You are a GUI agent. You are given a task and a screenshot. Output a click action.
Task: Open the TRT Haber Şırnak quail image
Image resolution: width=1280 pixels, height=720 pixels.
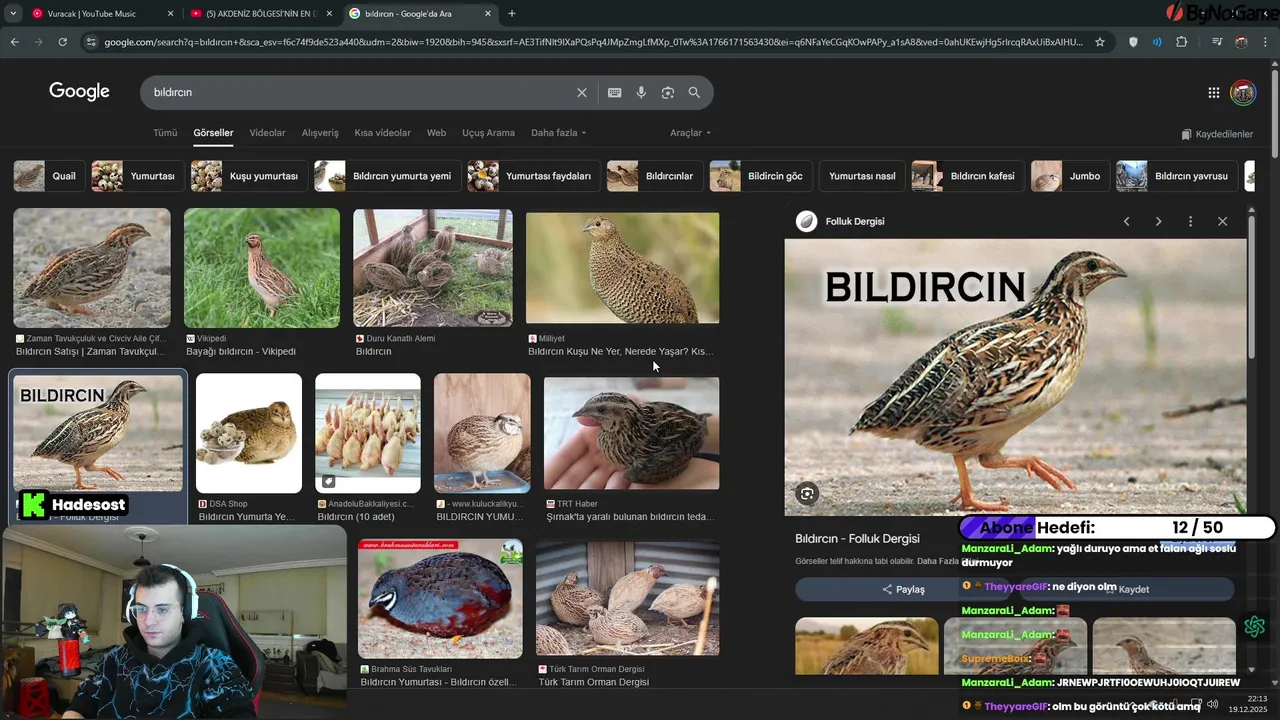(631, 433)
